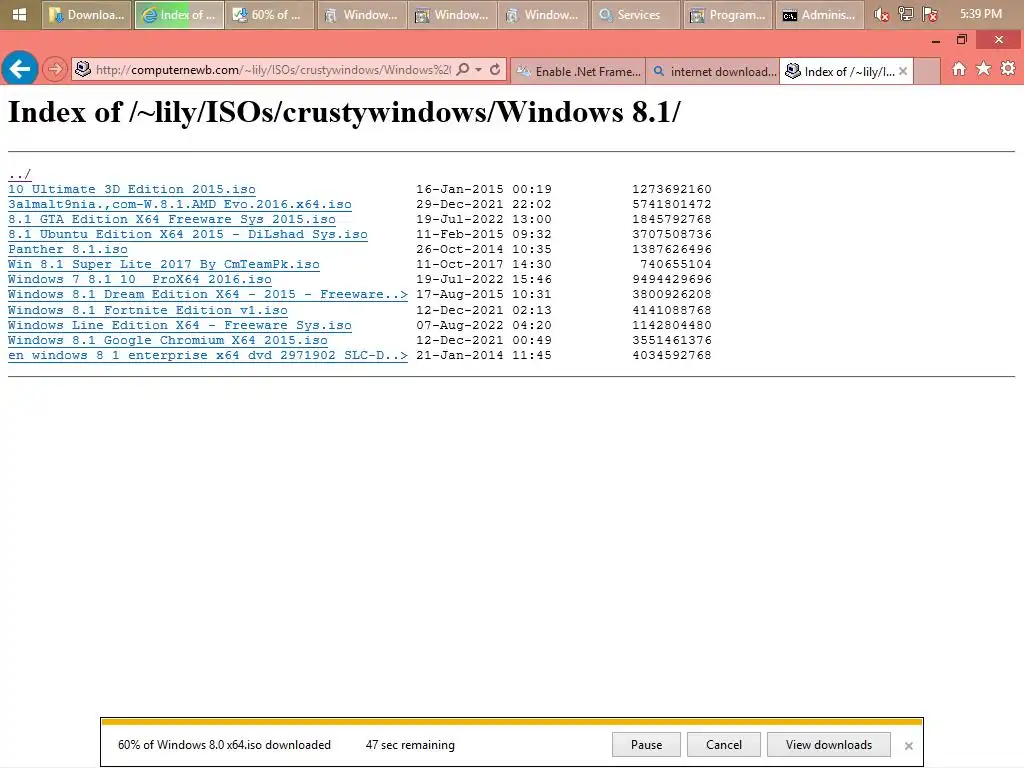Click date 21-Jan-2014 11:45

point(484,355)
